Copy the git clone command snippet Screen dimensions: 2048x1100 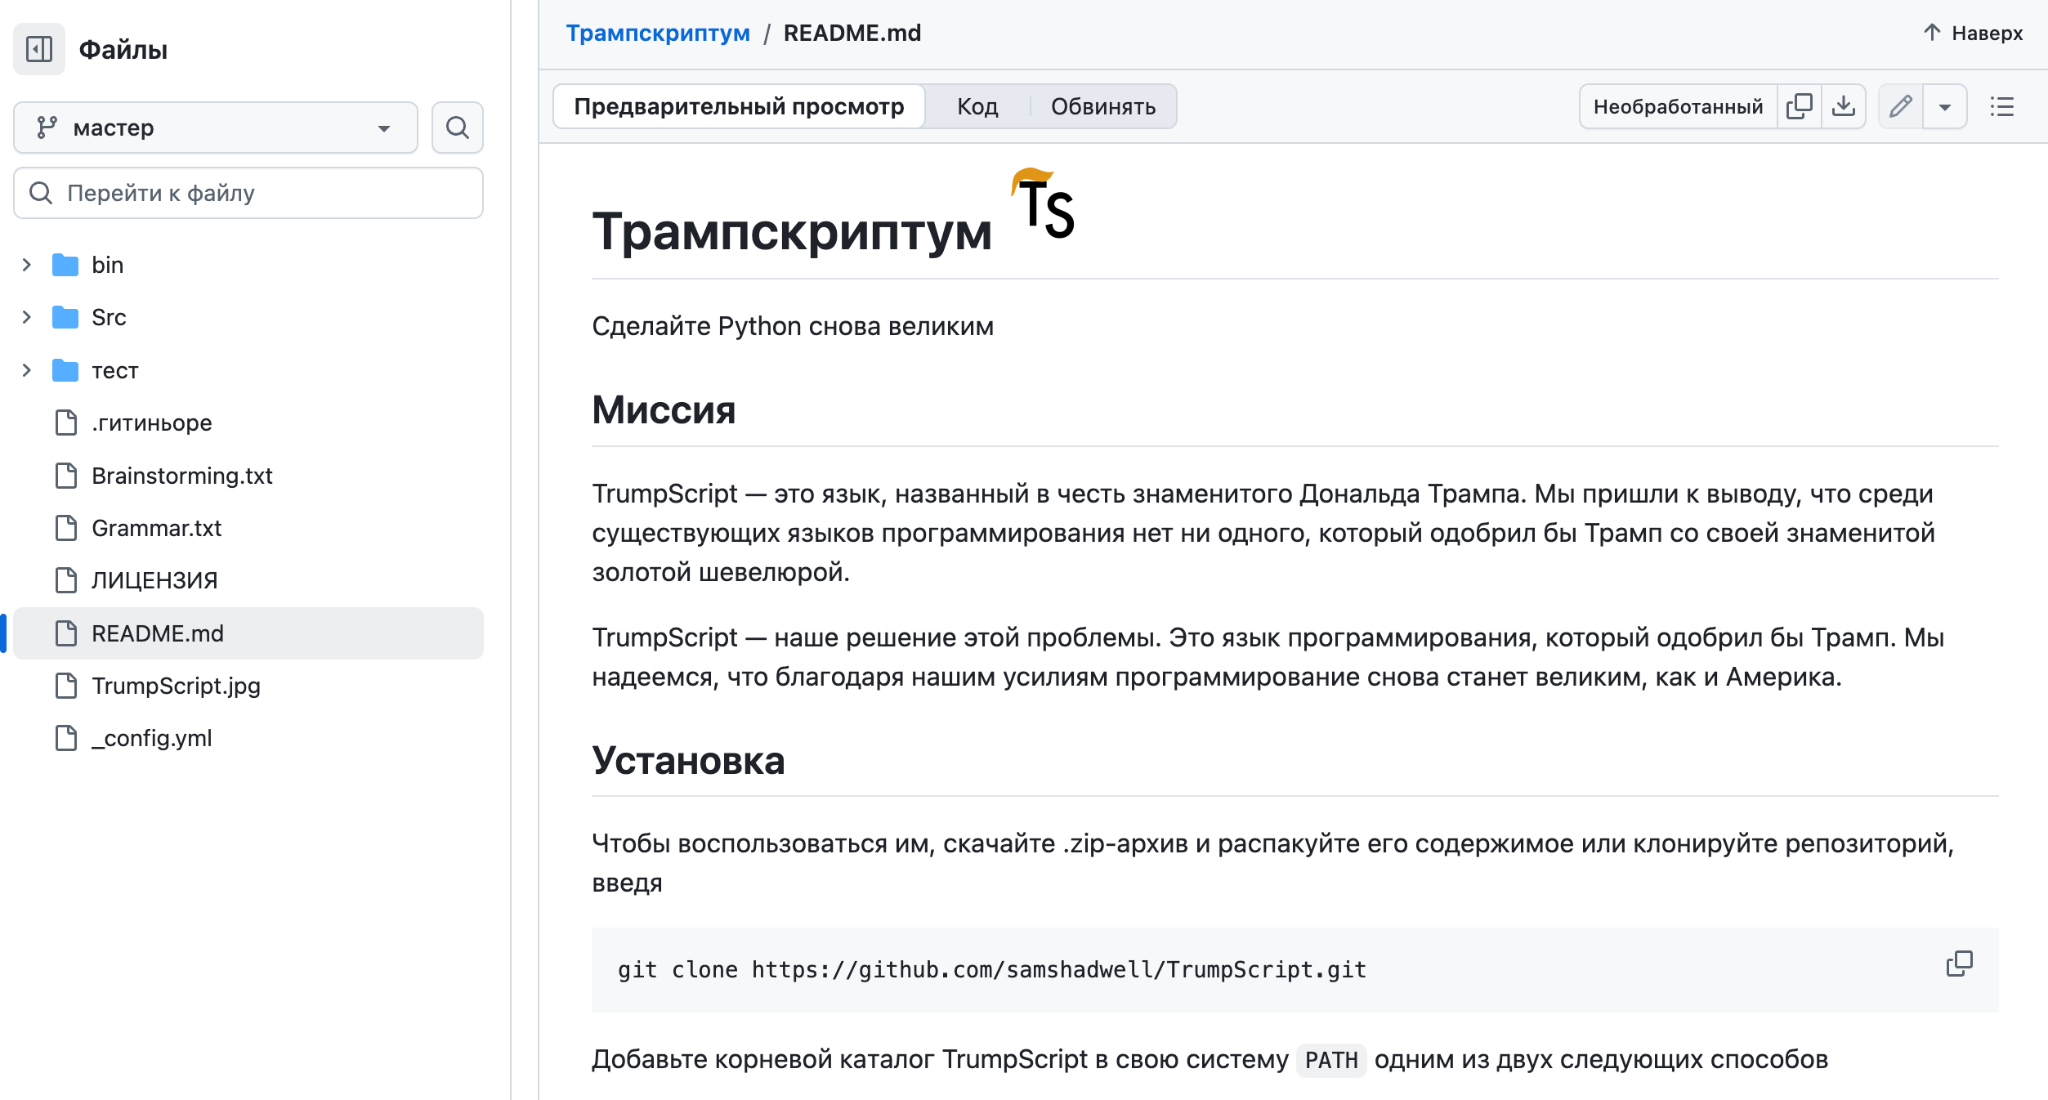tap(1960, 963)
